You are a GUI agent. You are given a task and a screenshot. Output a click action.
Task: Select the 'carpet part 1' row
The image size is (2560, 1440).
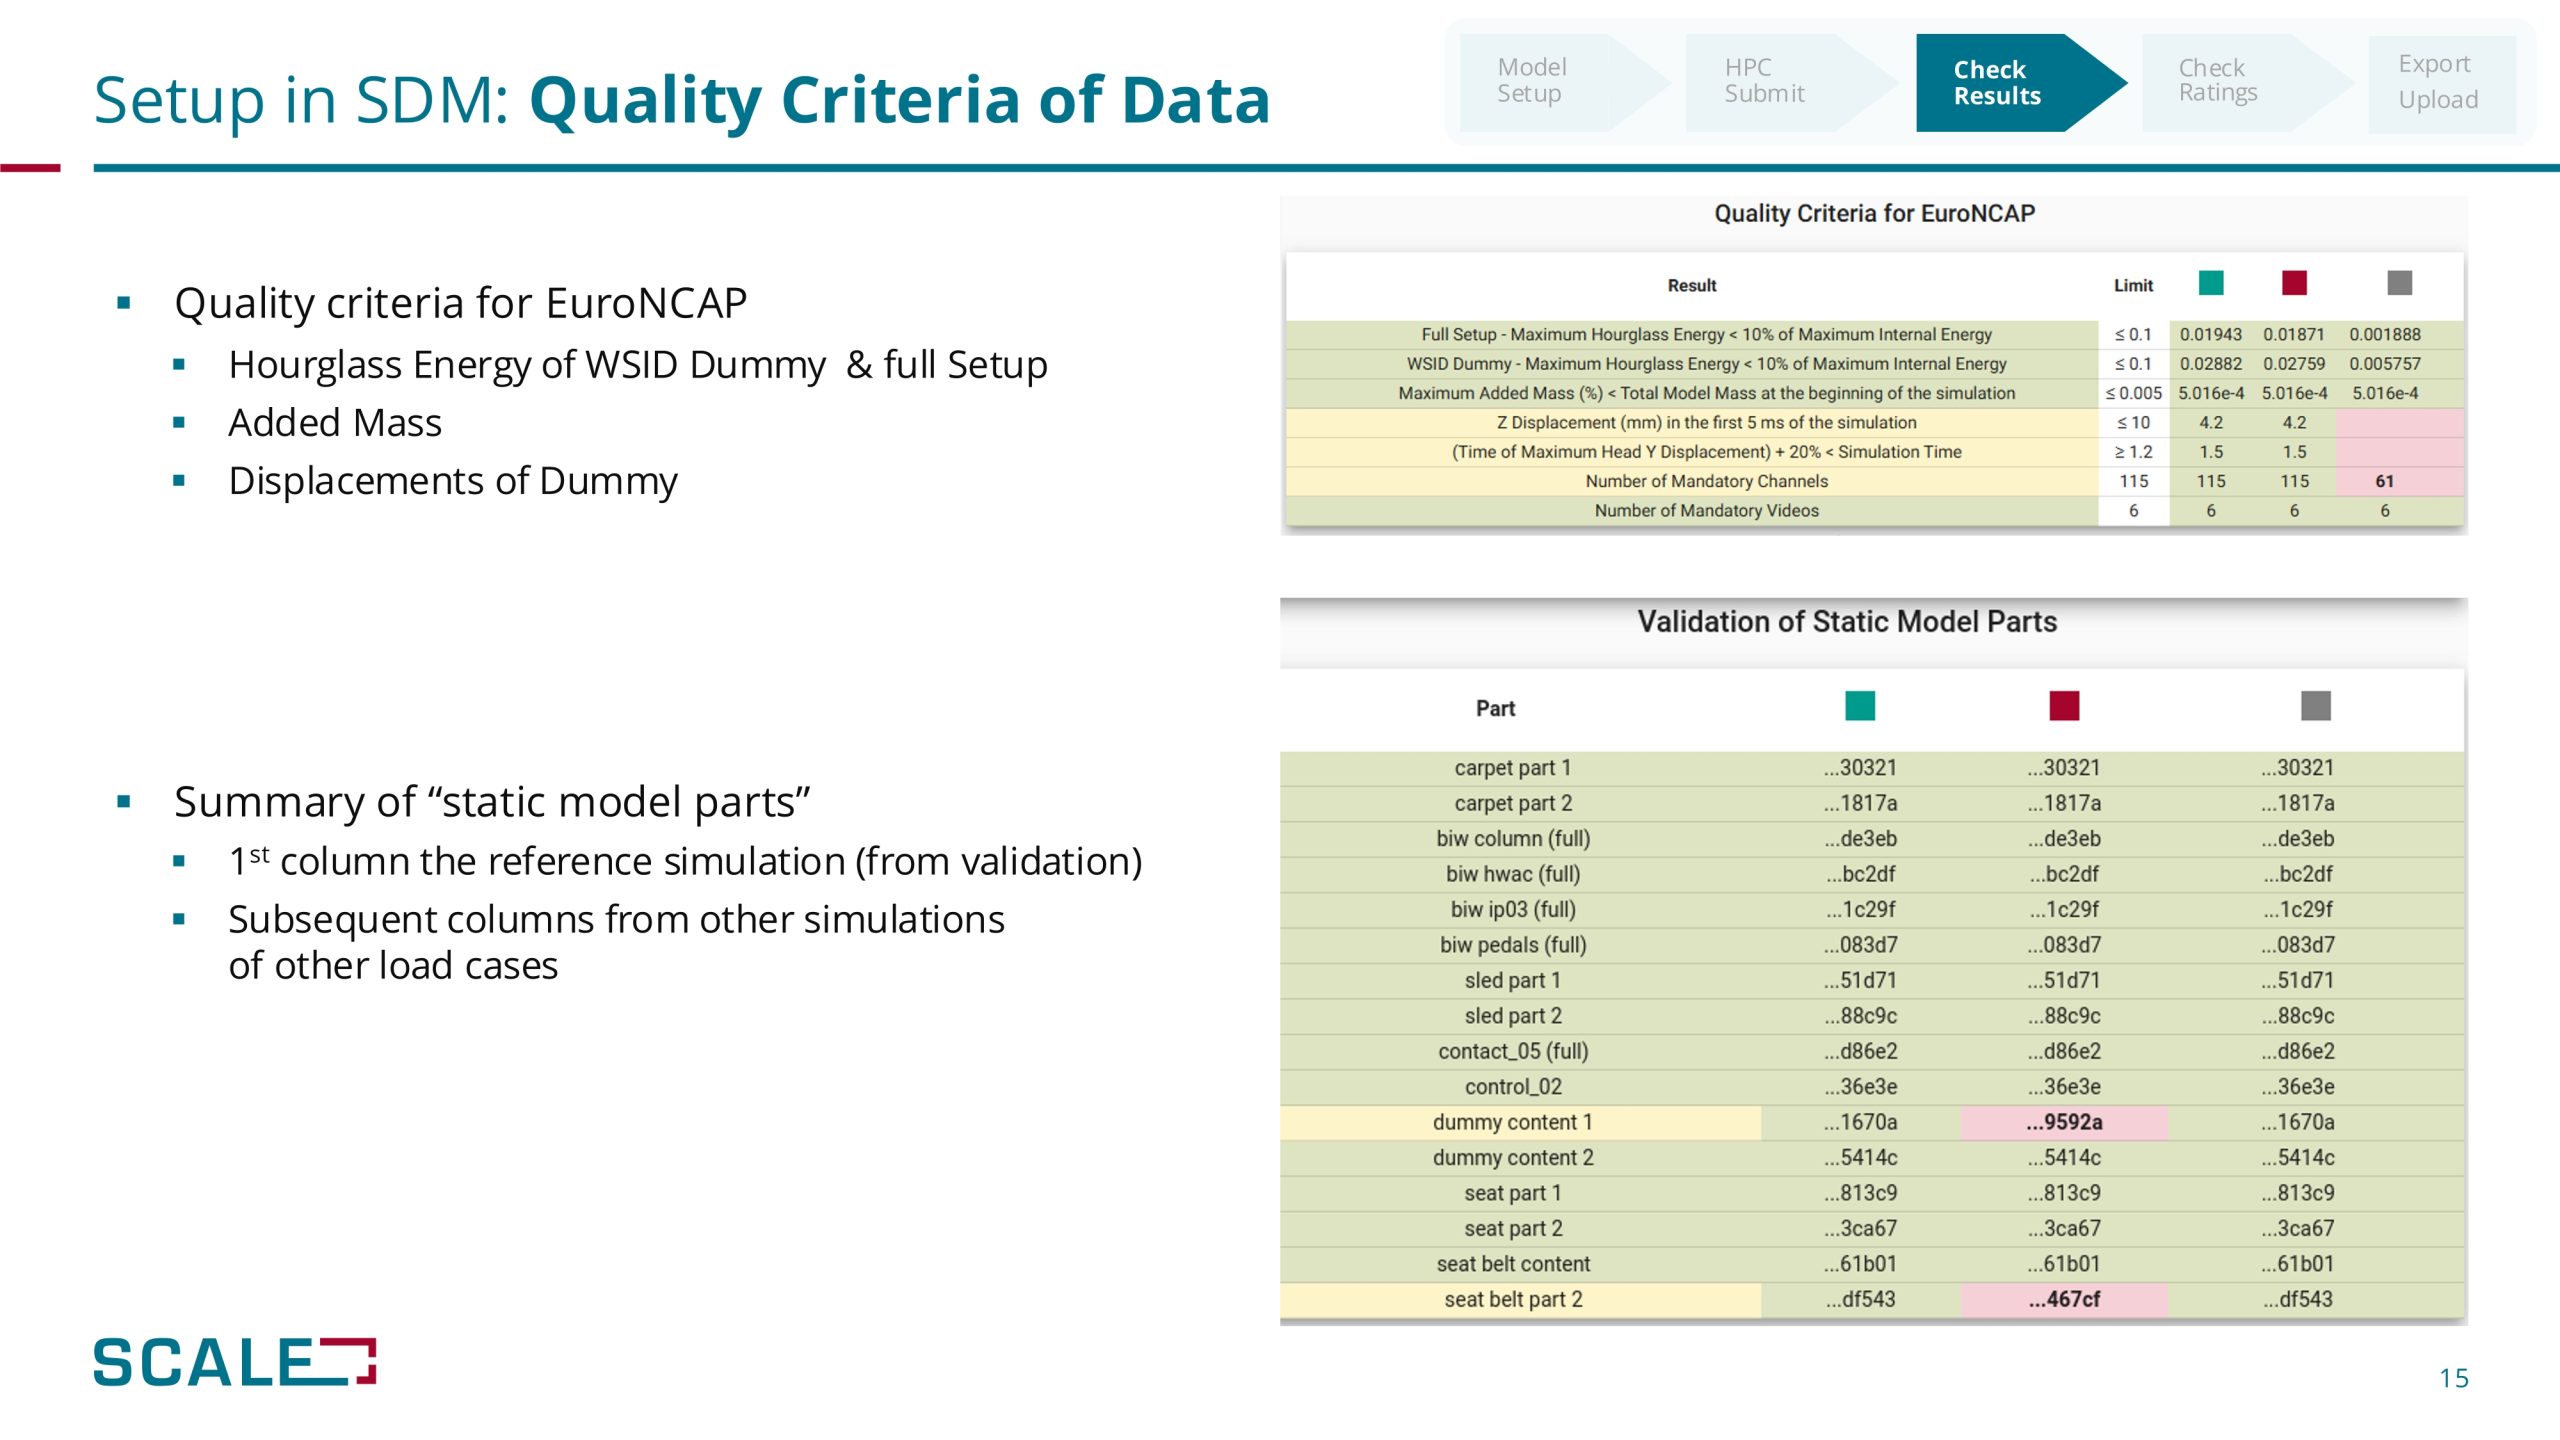point(1872,768)
